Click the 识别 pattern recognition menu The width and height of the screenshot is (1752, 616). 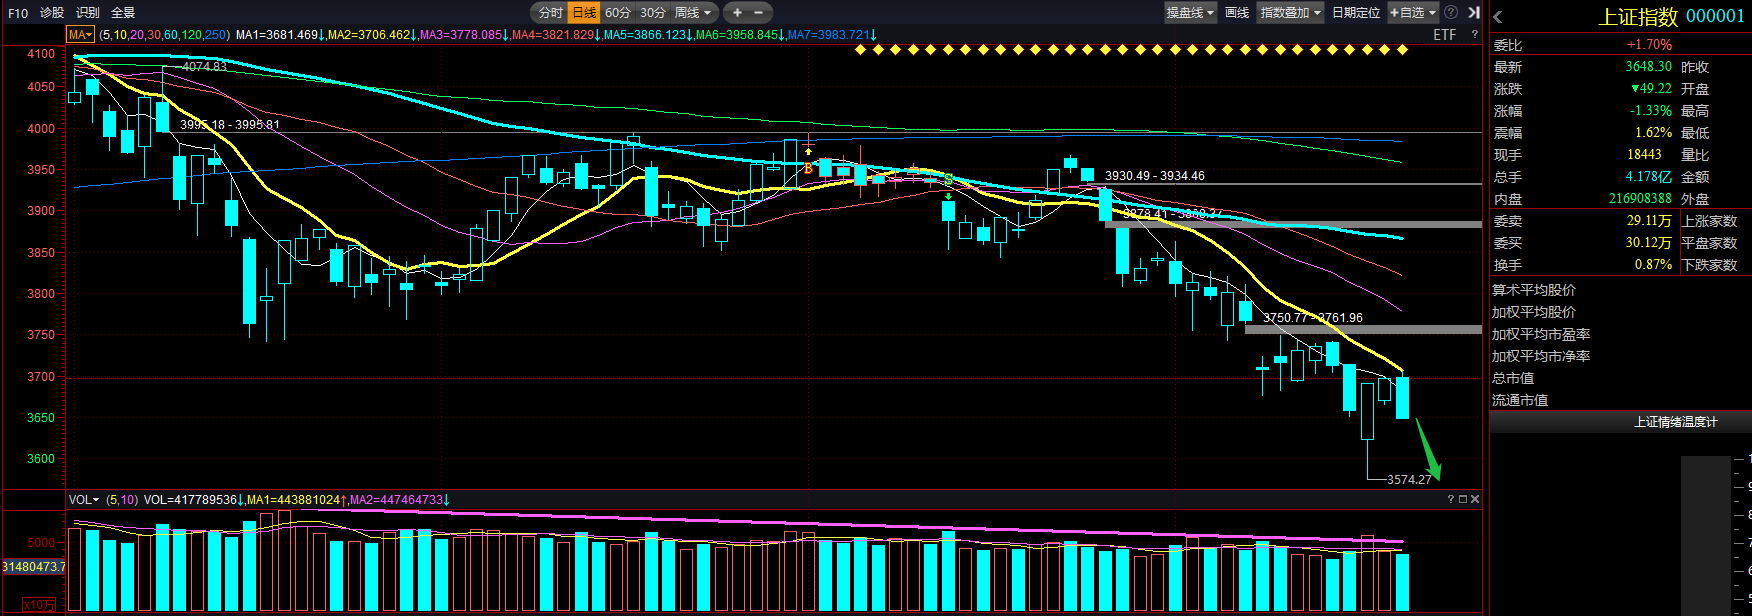[88, 13]
